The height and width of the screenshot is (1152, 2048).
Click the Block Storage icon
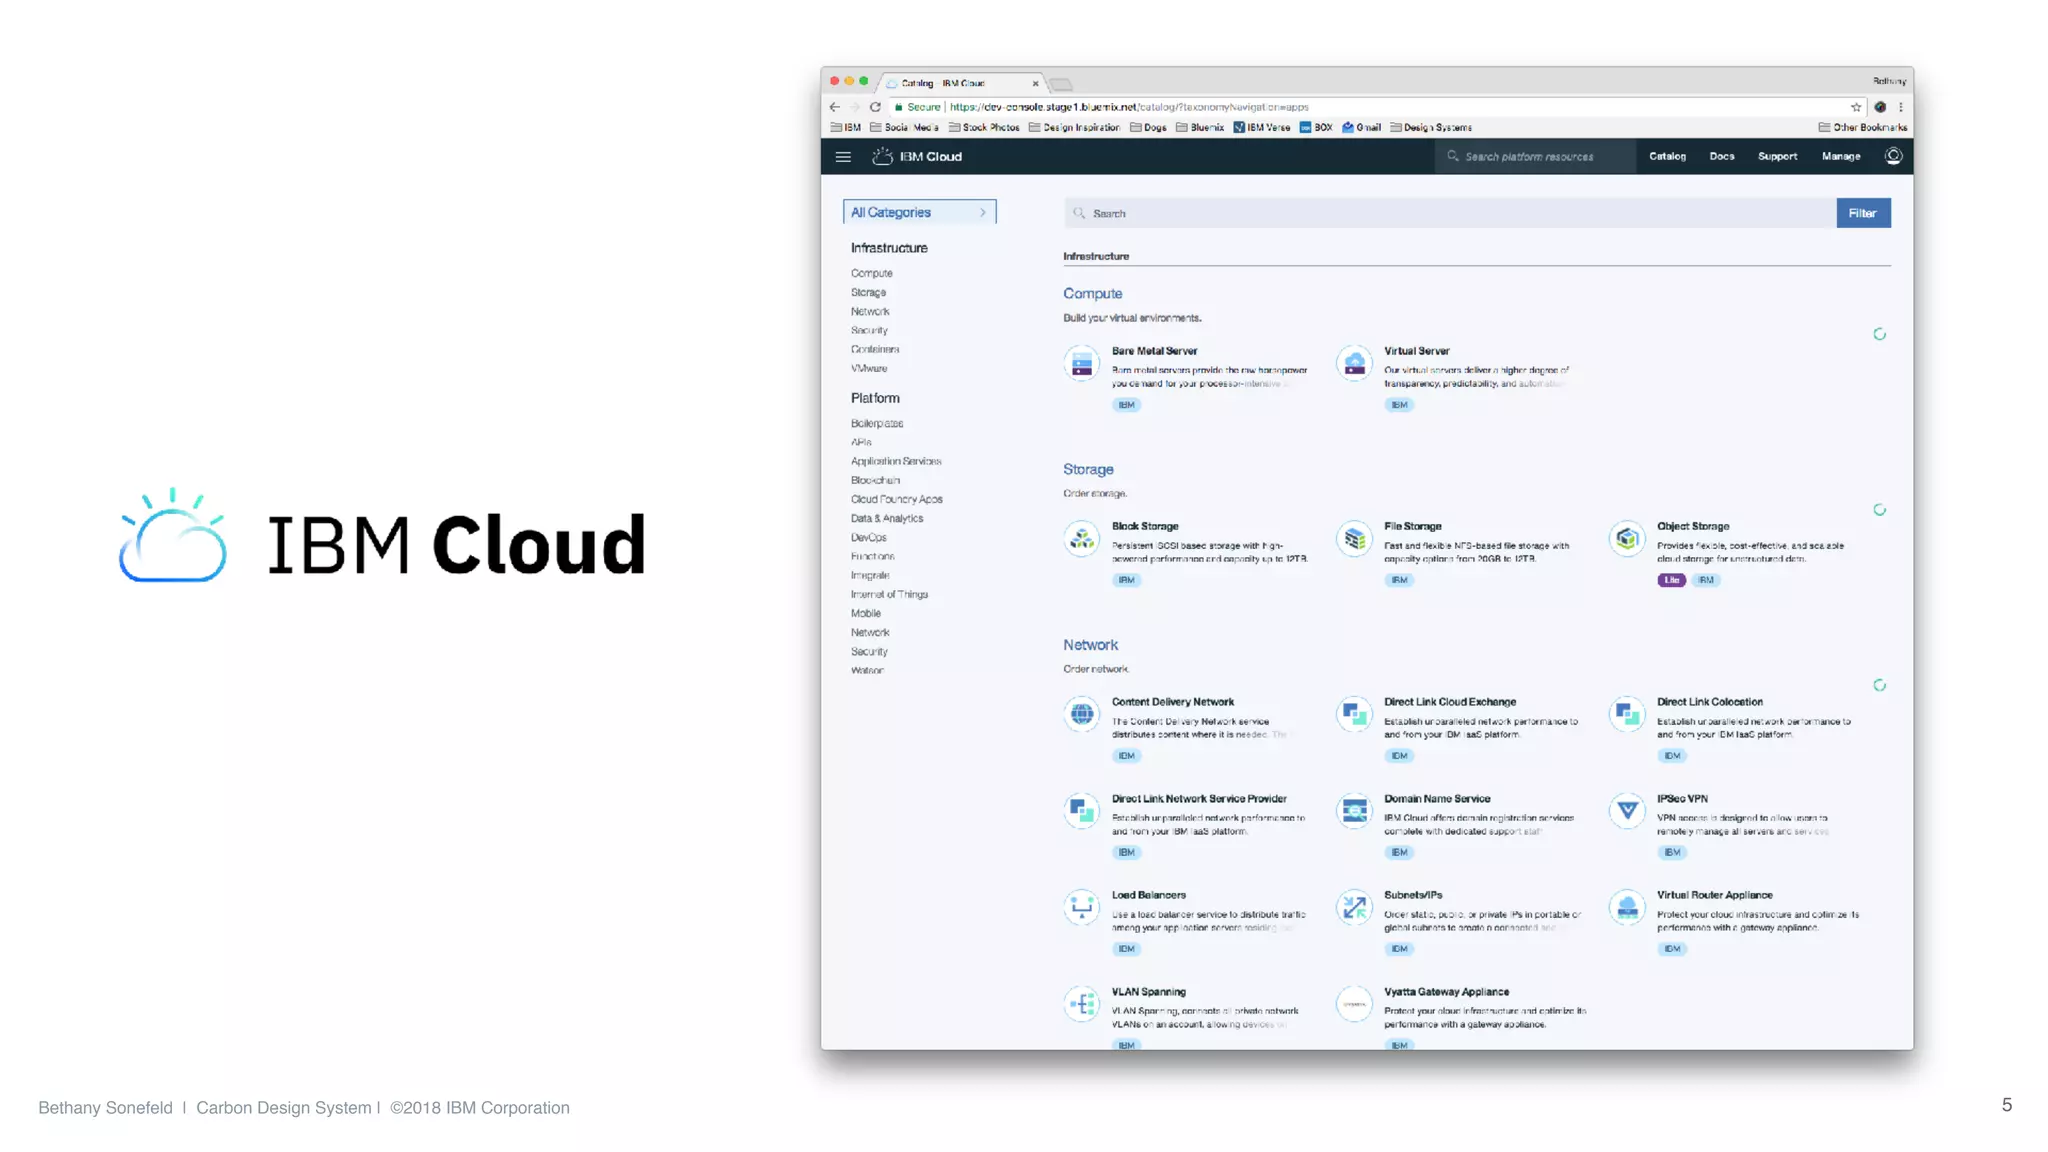click(1081, 540)
